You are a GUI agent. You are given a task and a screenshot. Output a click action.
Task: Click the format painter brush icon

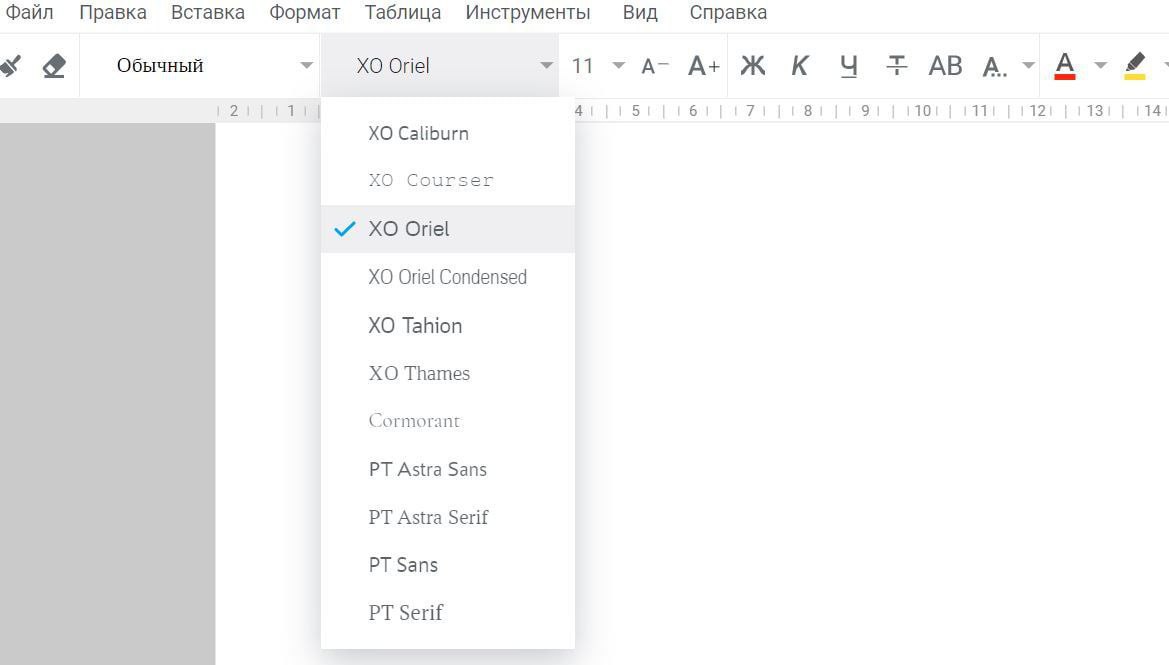tap(10, 66)
